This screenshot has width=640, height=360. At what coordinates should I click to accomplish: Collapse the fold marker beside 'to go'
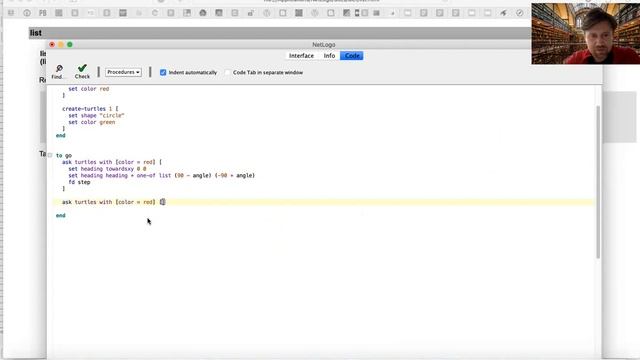(x=50, y=155)
